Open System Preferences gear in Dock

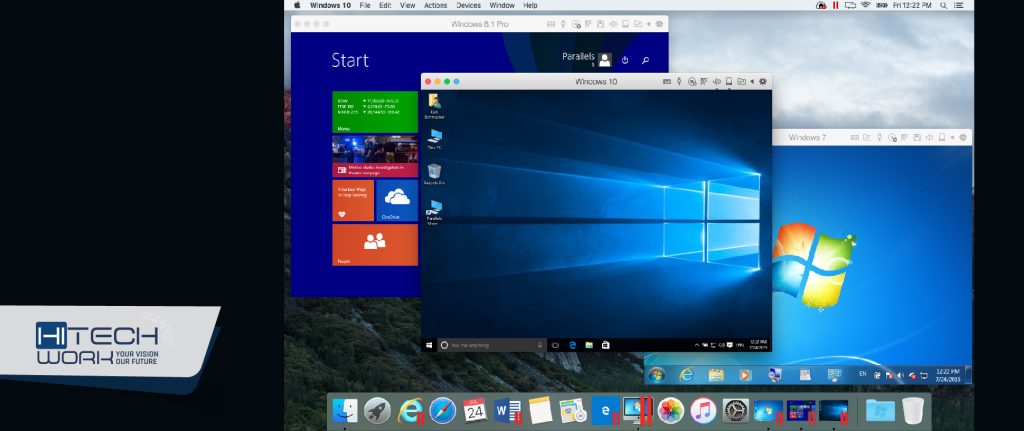click(735, 410)
